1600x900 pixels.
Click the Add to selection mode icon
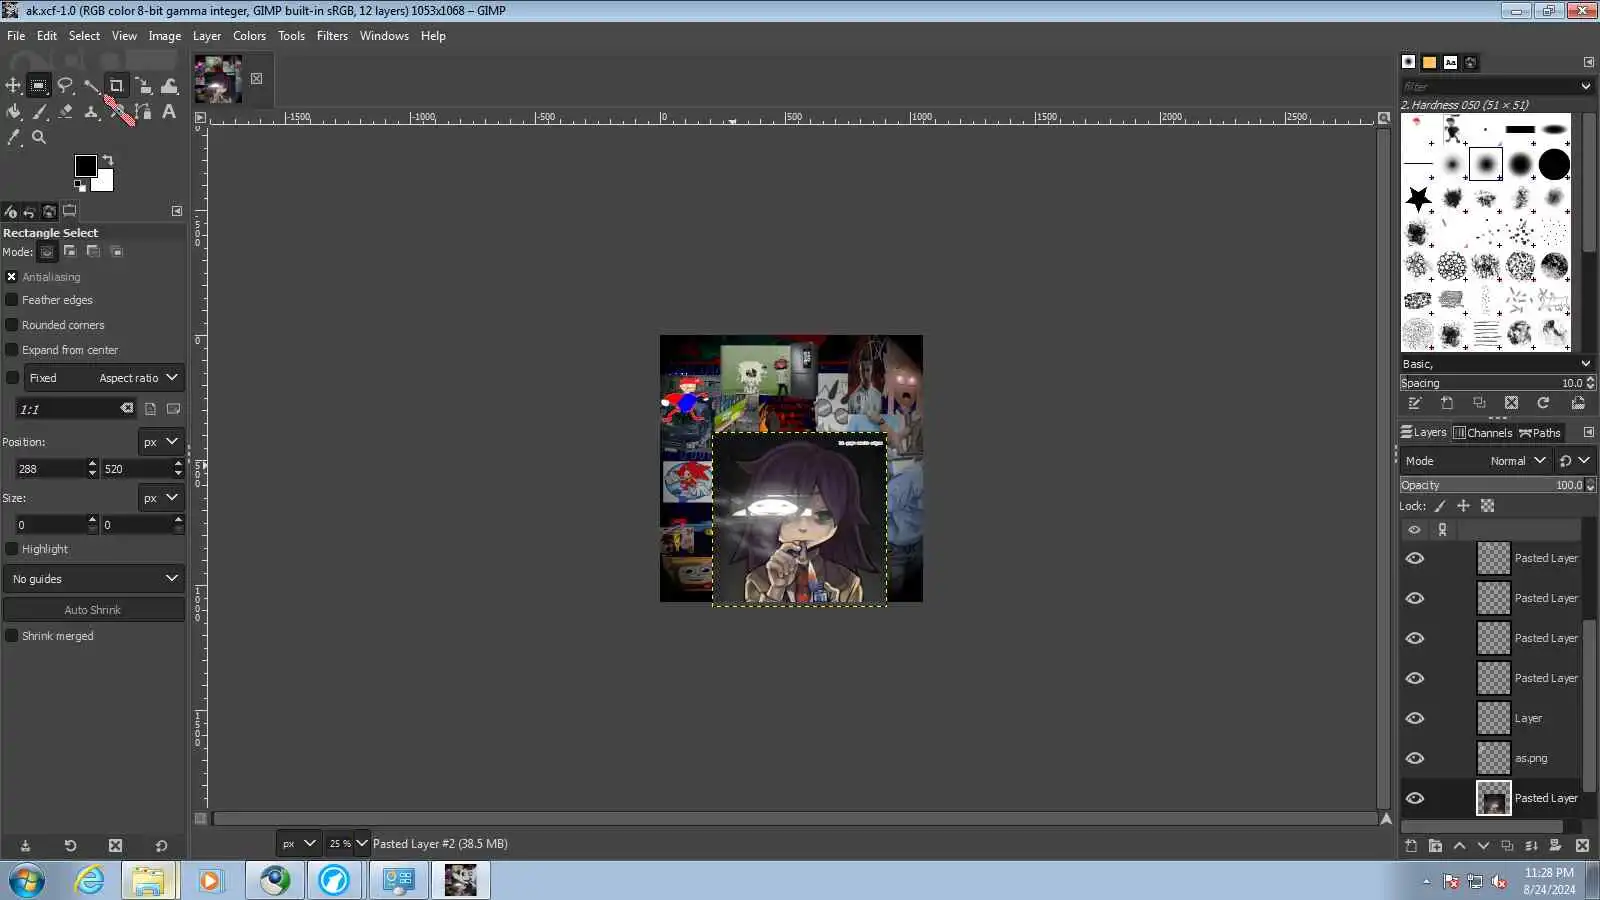coord(70,252)
